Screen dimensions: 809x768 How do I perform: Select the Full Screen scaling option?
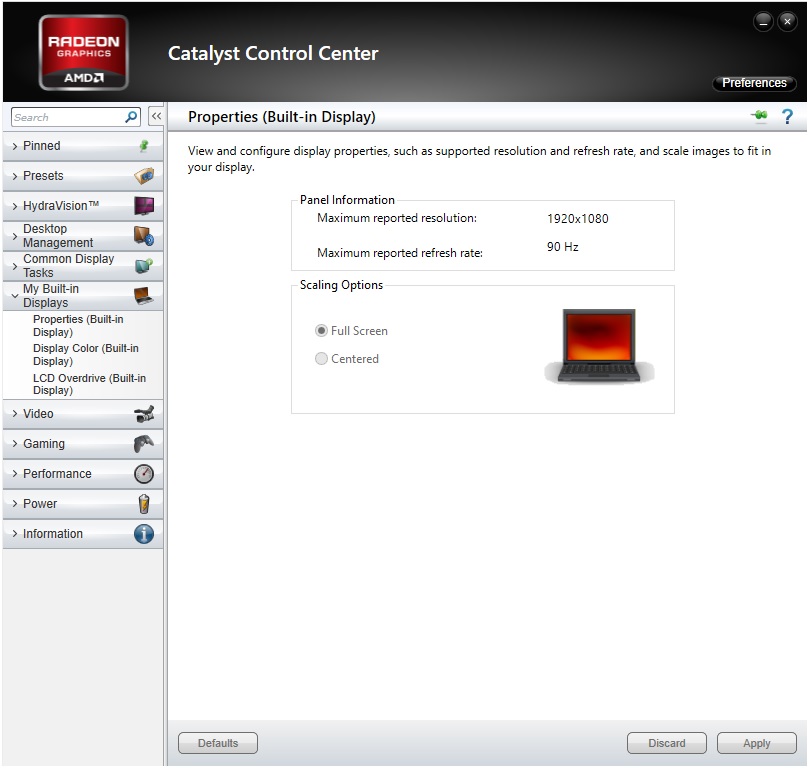pos(351,331)
